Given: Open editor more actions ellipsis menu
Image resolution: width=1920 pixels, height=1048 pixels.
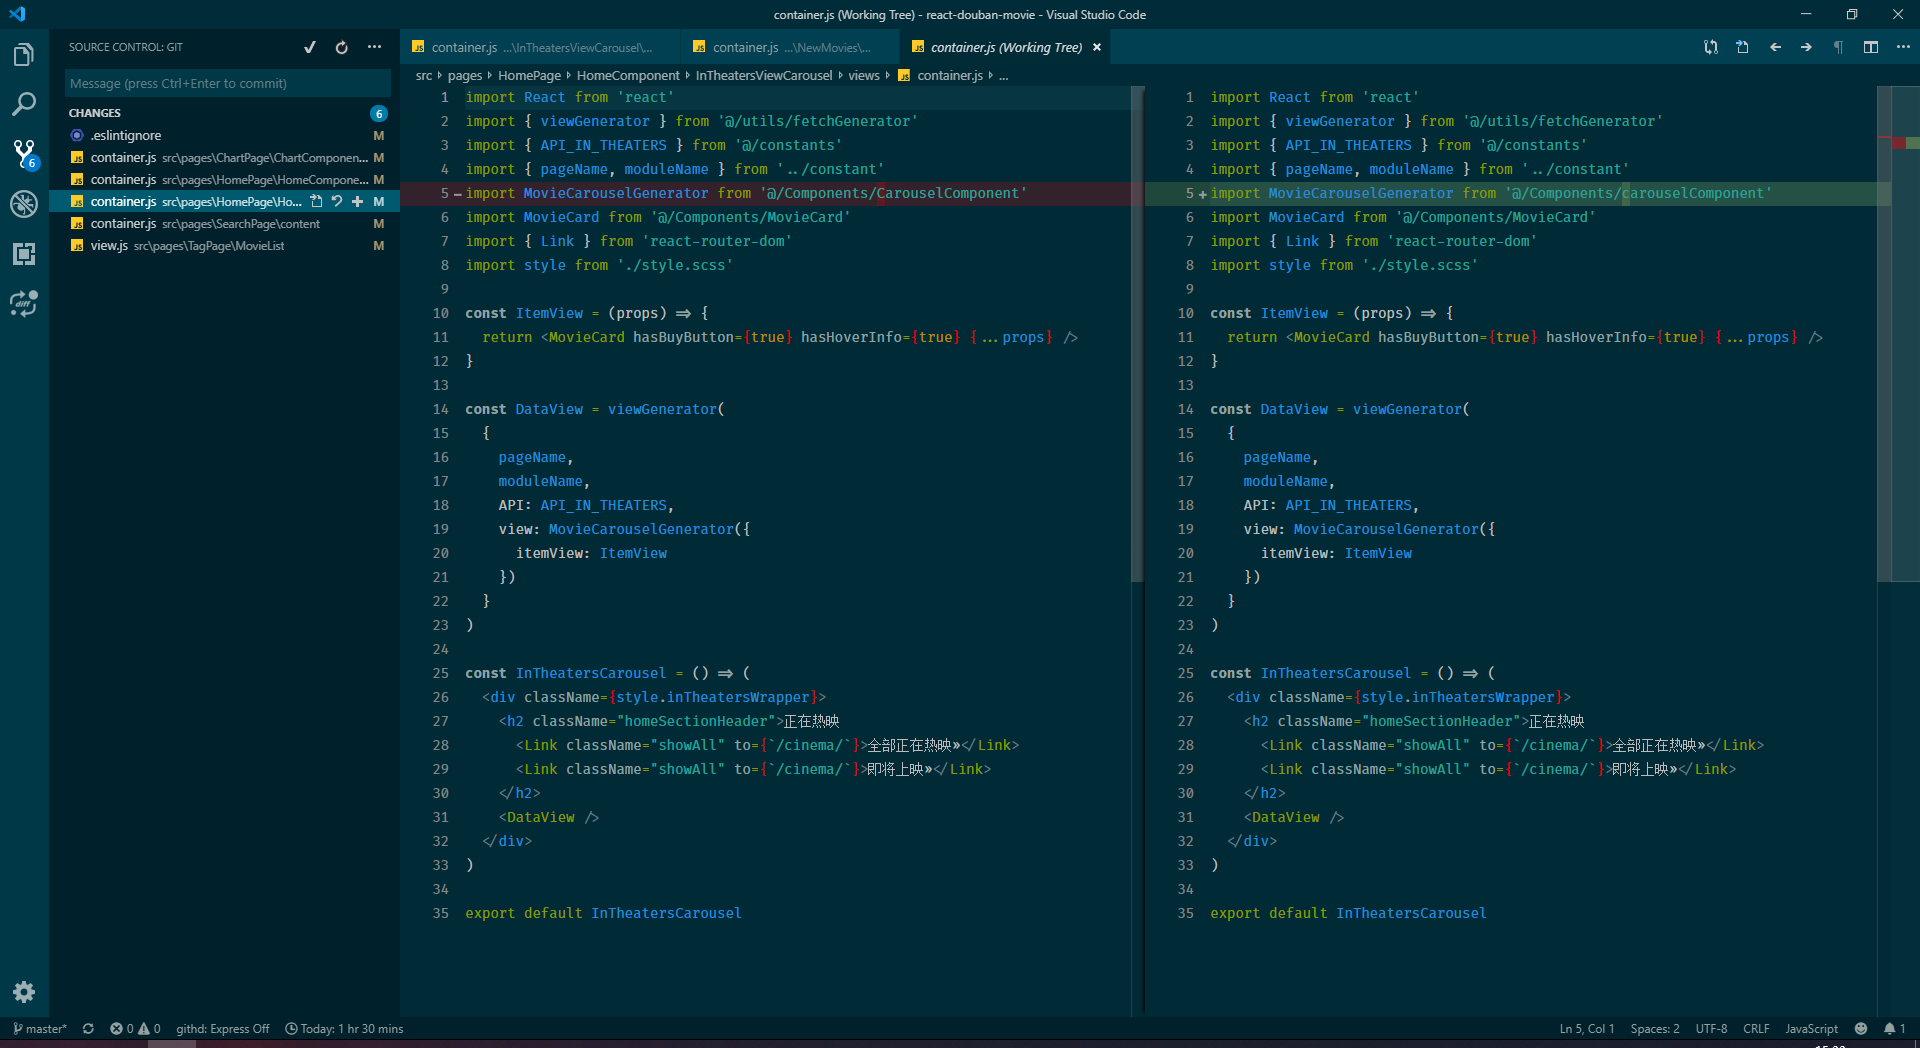Looking at the screenshot, I should 1903,47.
